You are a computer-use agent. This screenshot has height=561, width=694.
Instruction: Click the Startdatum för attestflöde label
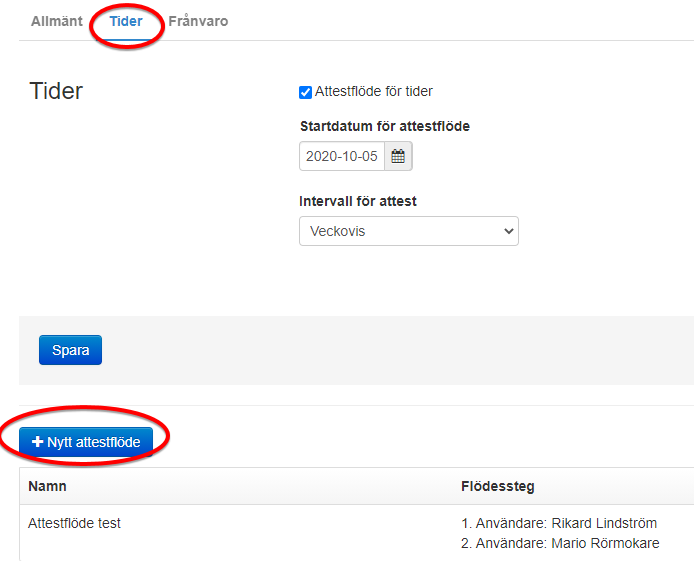[385, 127]
